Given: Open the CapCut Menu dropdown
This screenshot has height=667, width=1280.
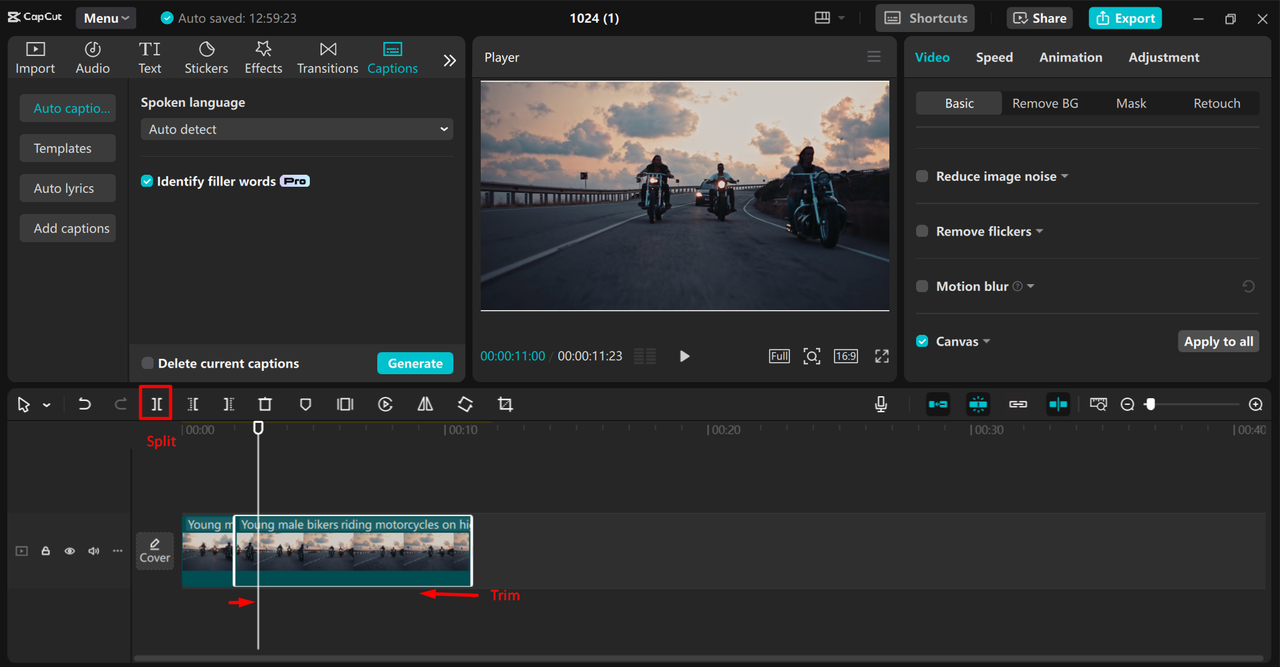Looking at the screenshot, I should pyautogui.click(x=106, y=18).
